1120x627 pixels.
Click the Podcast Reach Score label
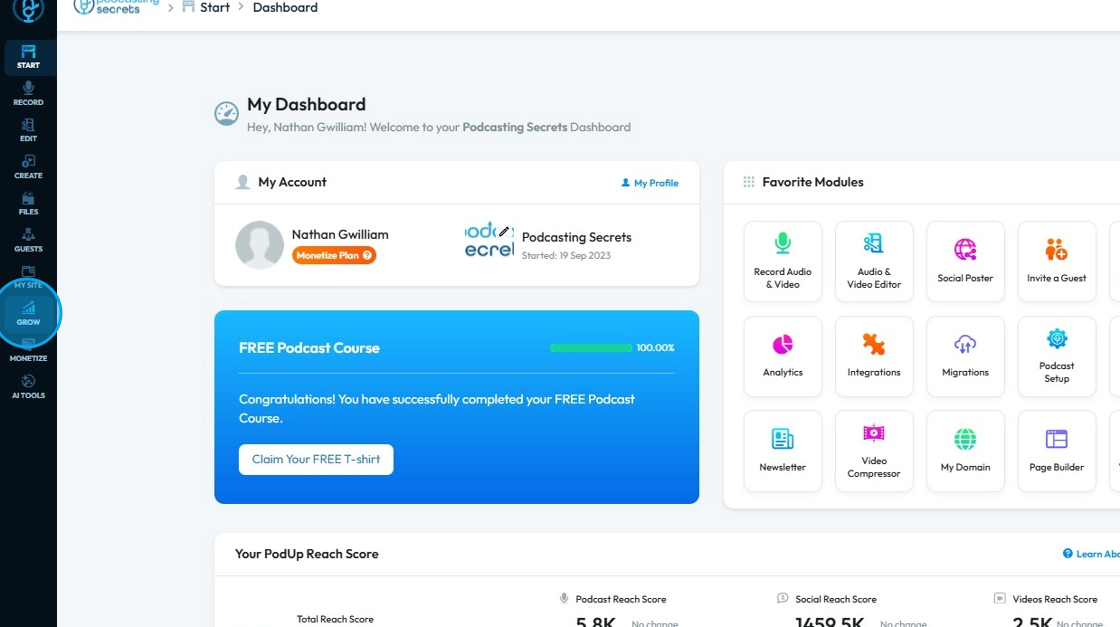(x=621, y=599)
